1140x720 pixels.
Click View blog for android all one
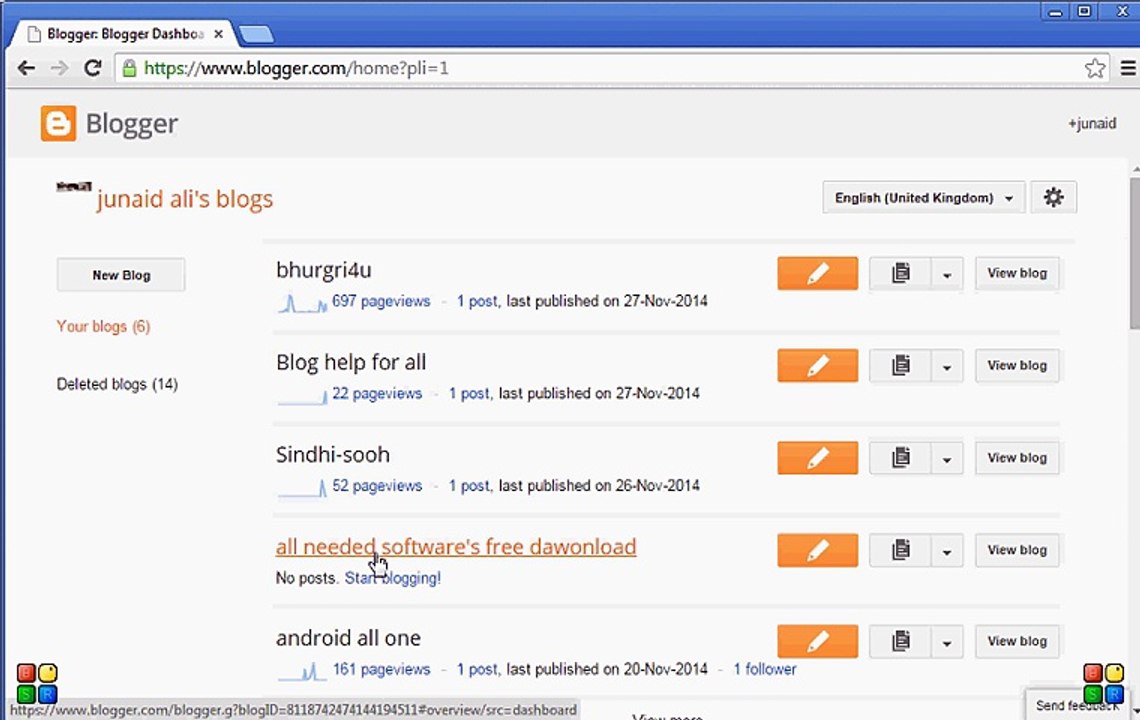[1016, 641]
